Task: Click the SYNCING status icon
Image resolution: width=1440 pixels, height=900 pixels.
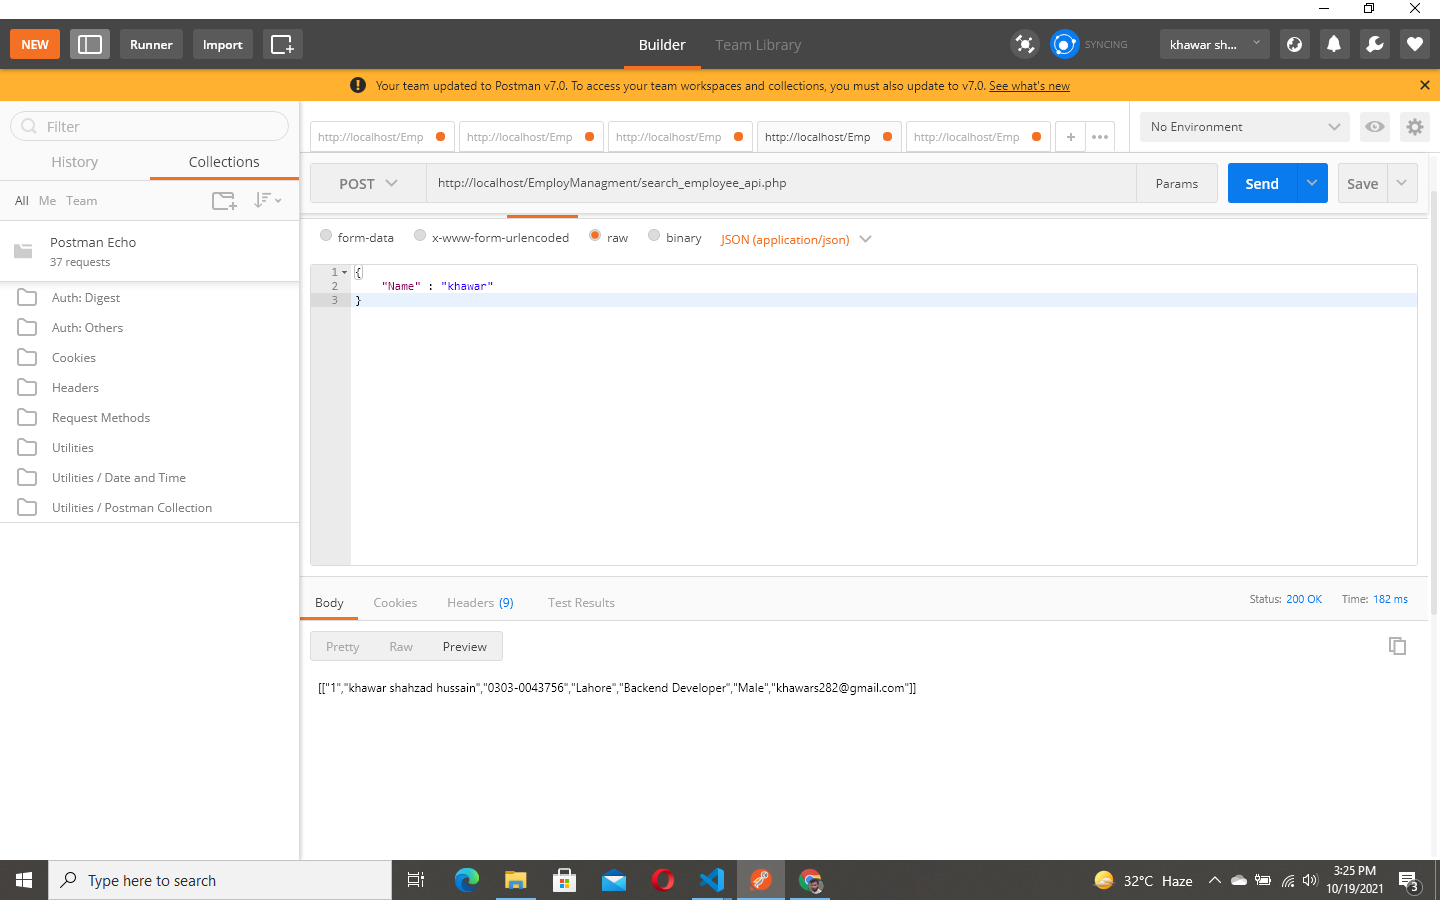Action: tap(1064, 44)
